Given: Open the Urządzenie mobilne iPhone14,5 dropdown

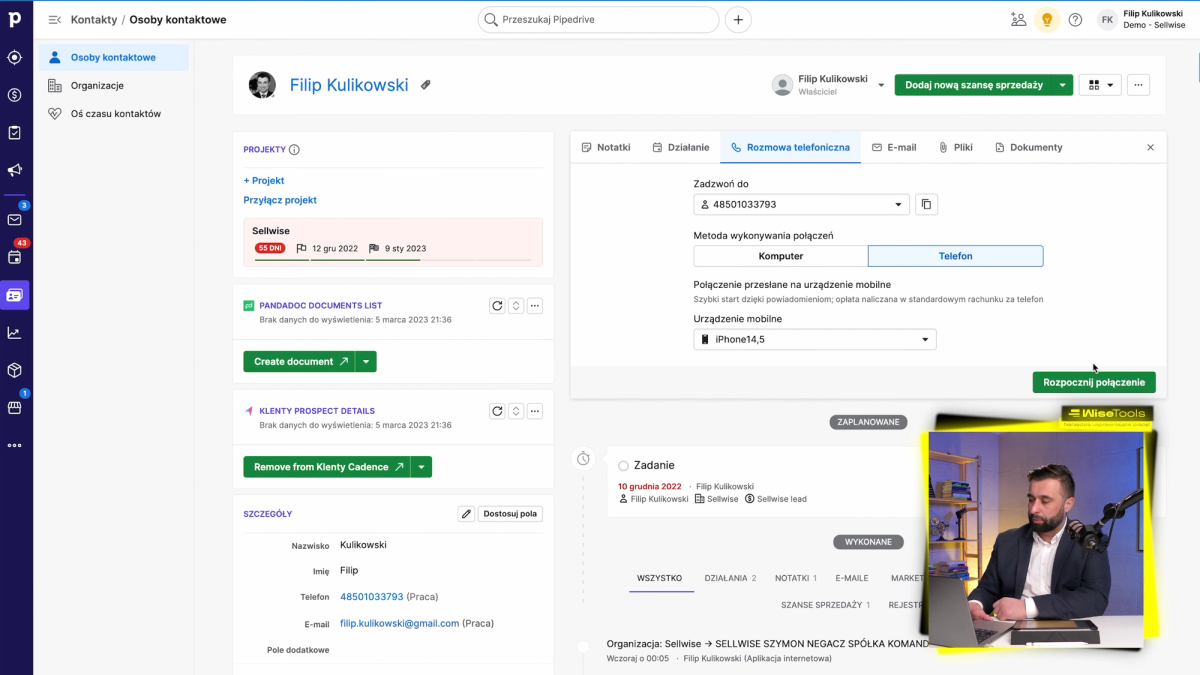Looking at the screenshot, I should tap(815, 339).
